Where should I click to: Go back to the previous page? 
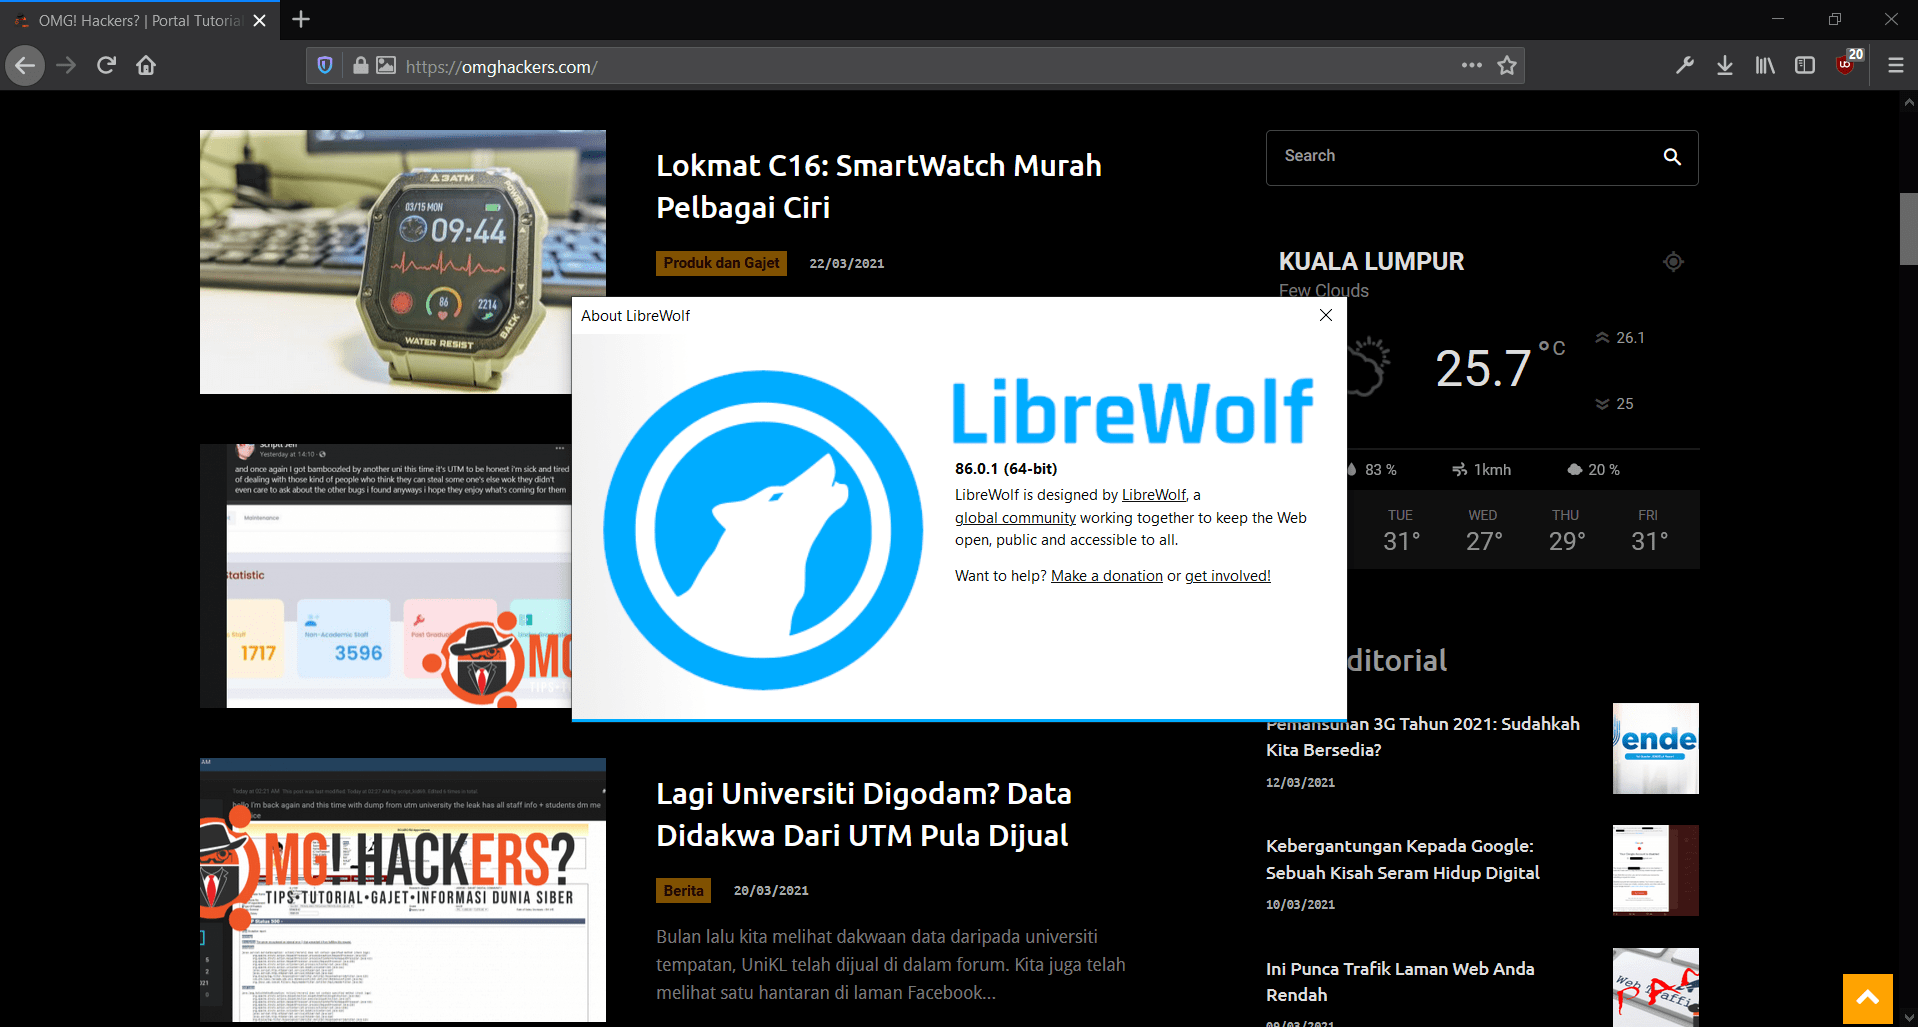25,66
